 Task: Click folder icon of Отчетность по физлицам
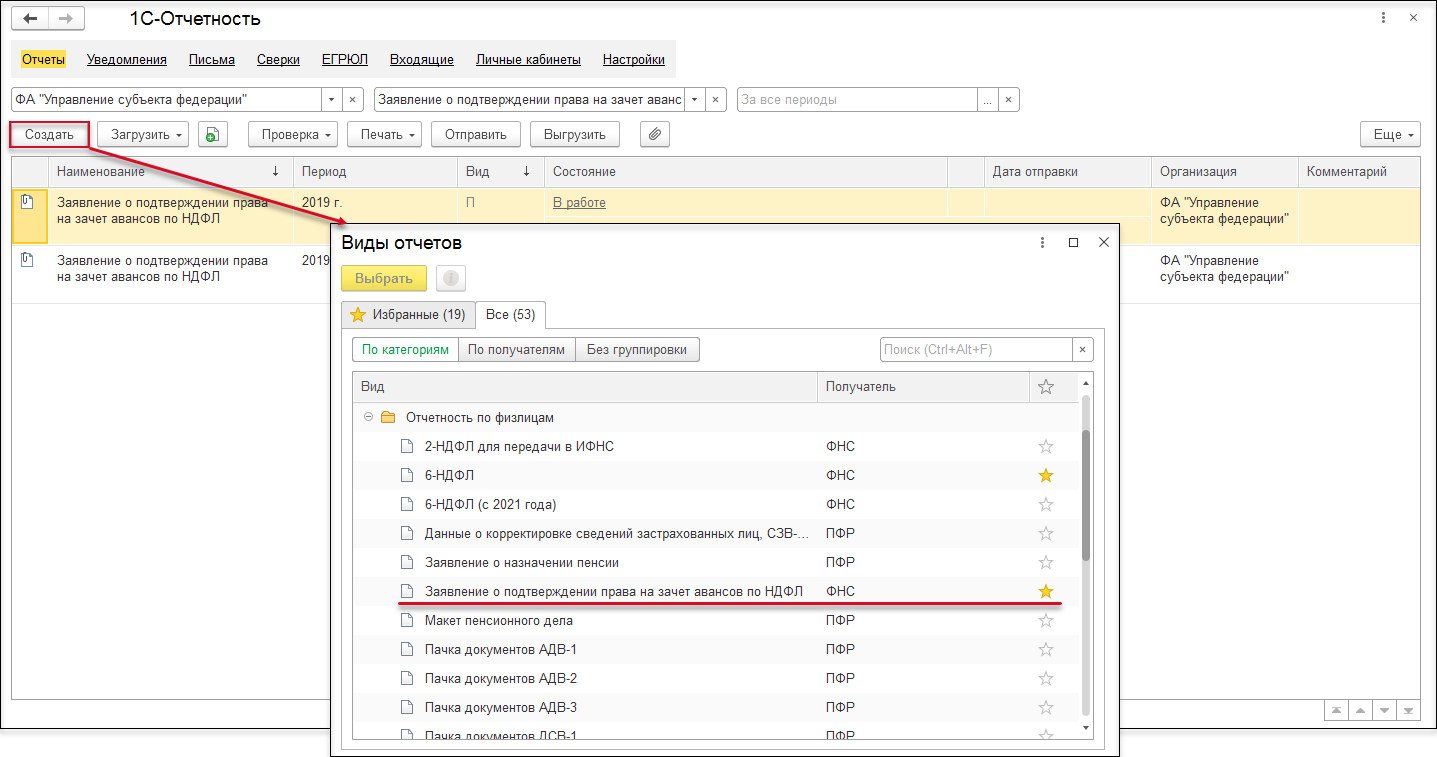388,417
